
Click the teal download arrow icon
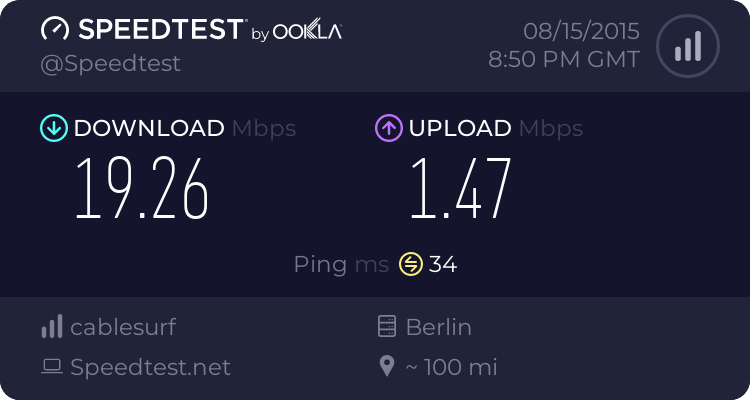tap(52, 128)
